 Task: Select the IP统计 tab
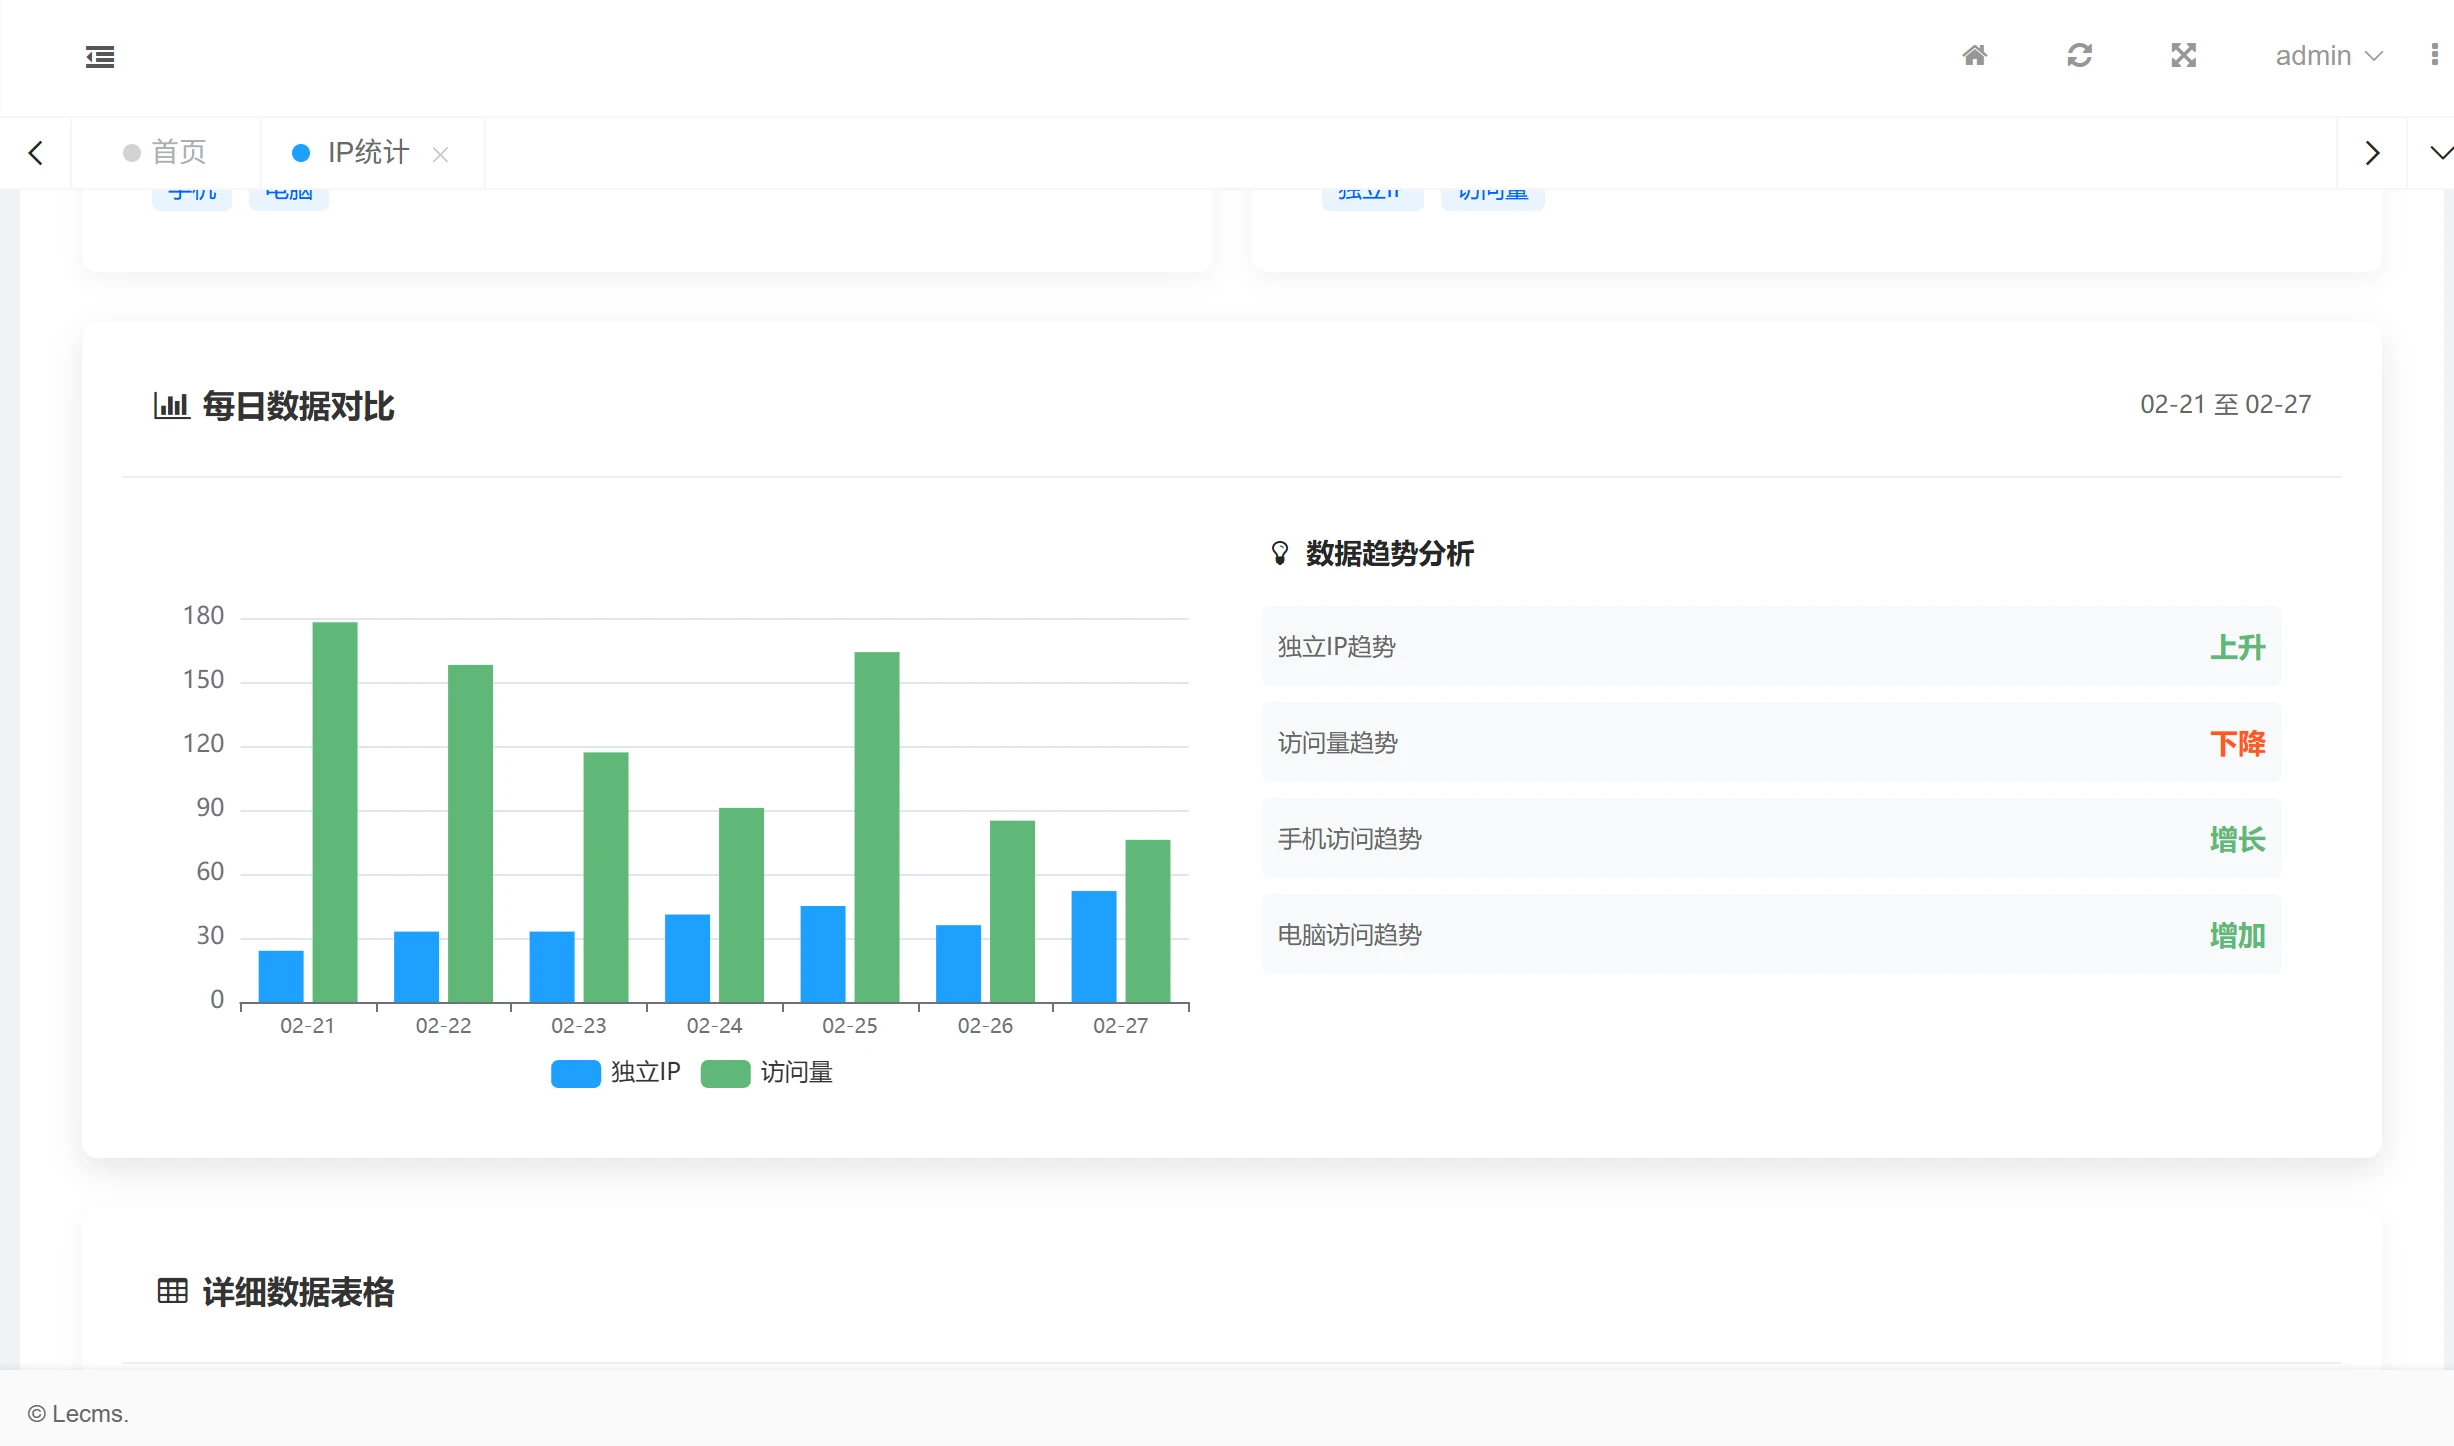(x=367, y=152)
